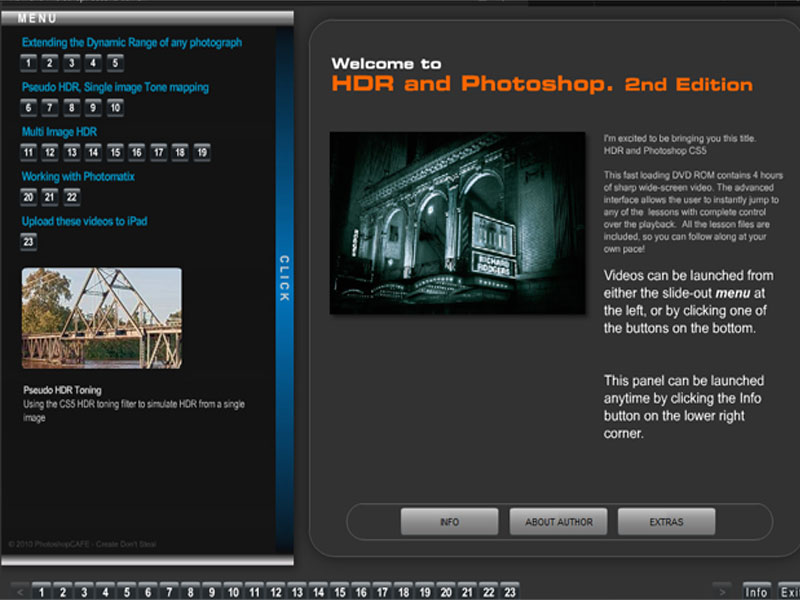Click the bridge preview thumbnail in the menu
The image size is (800, 600).
click(102, 318)
